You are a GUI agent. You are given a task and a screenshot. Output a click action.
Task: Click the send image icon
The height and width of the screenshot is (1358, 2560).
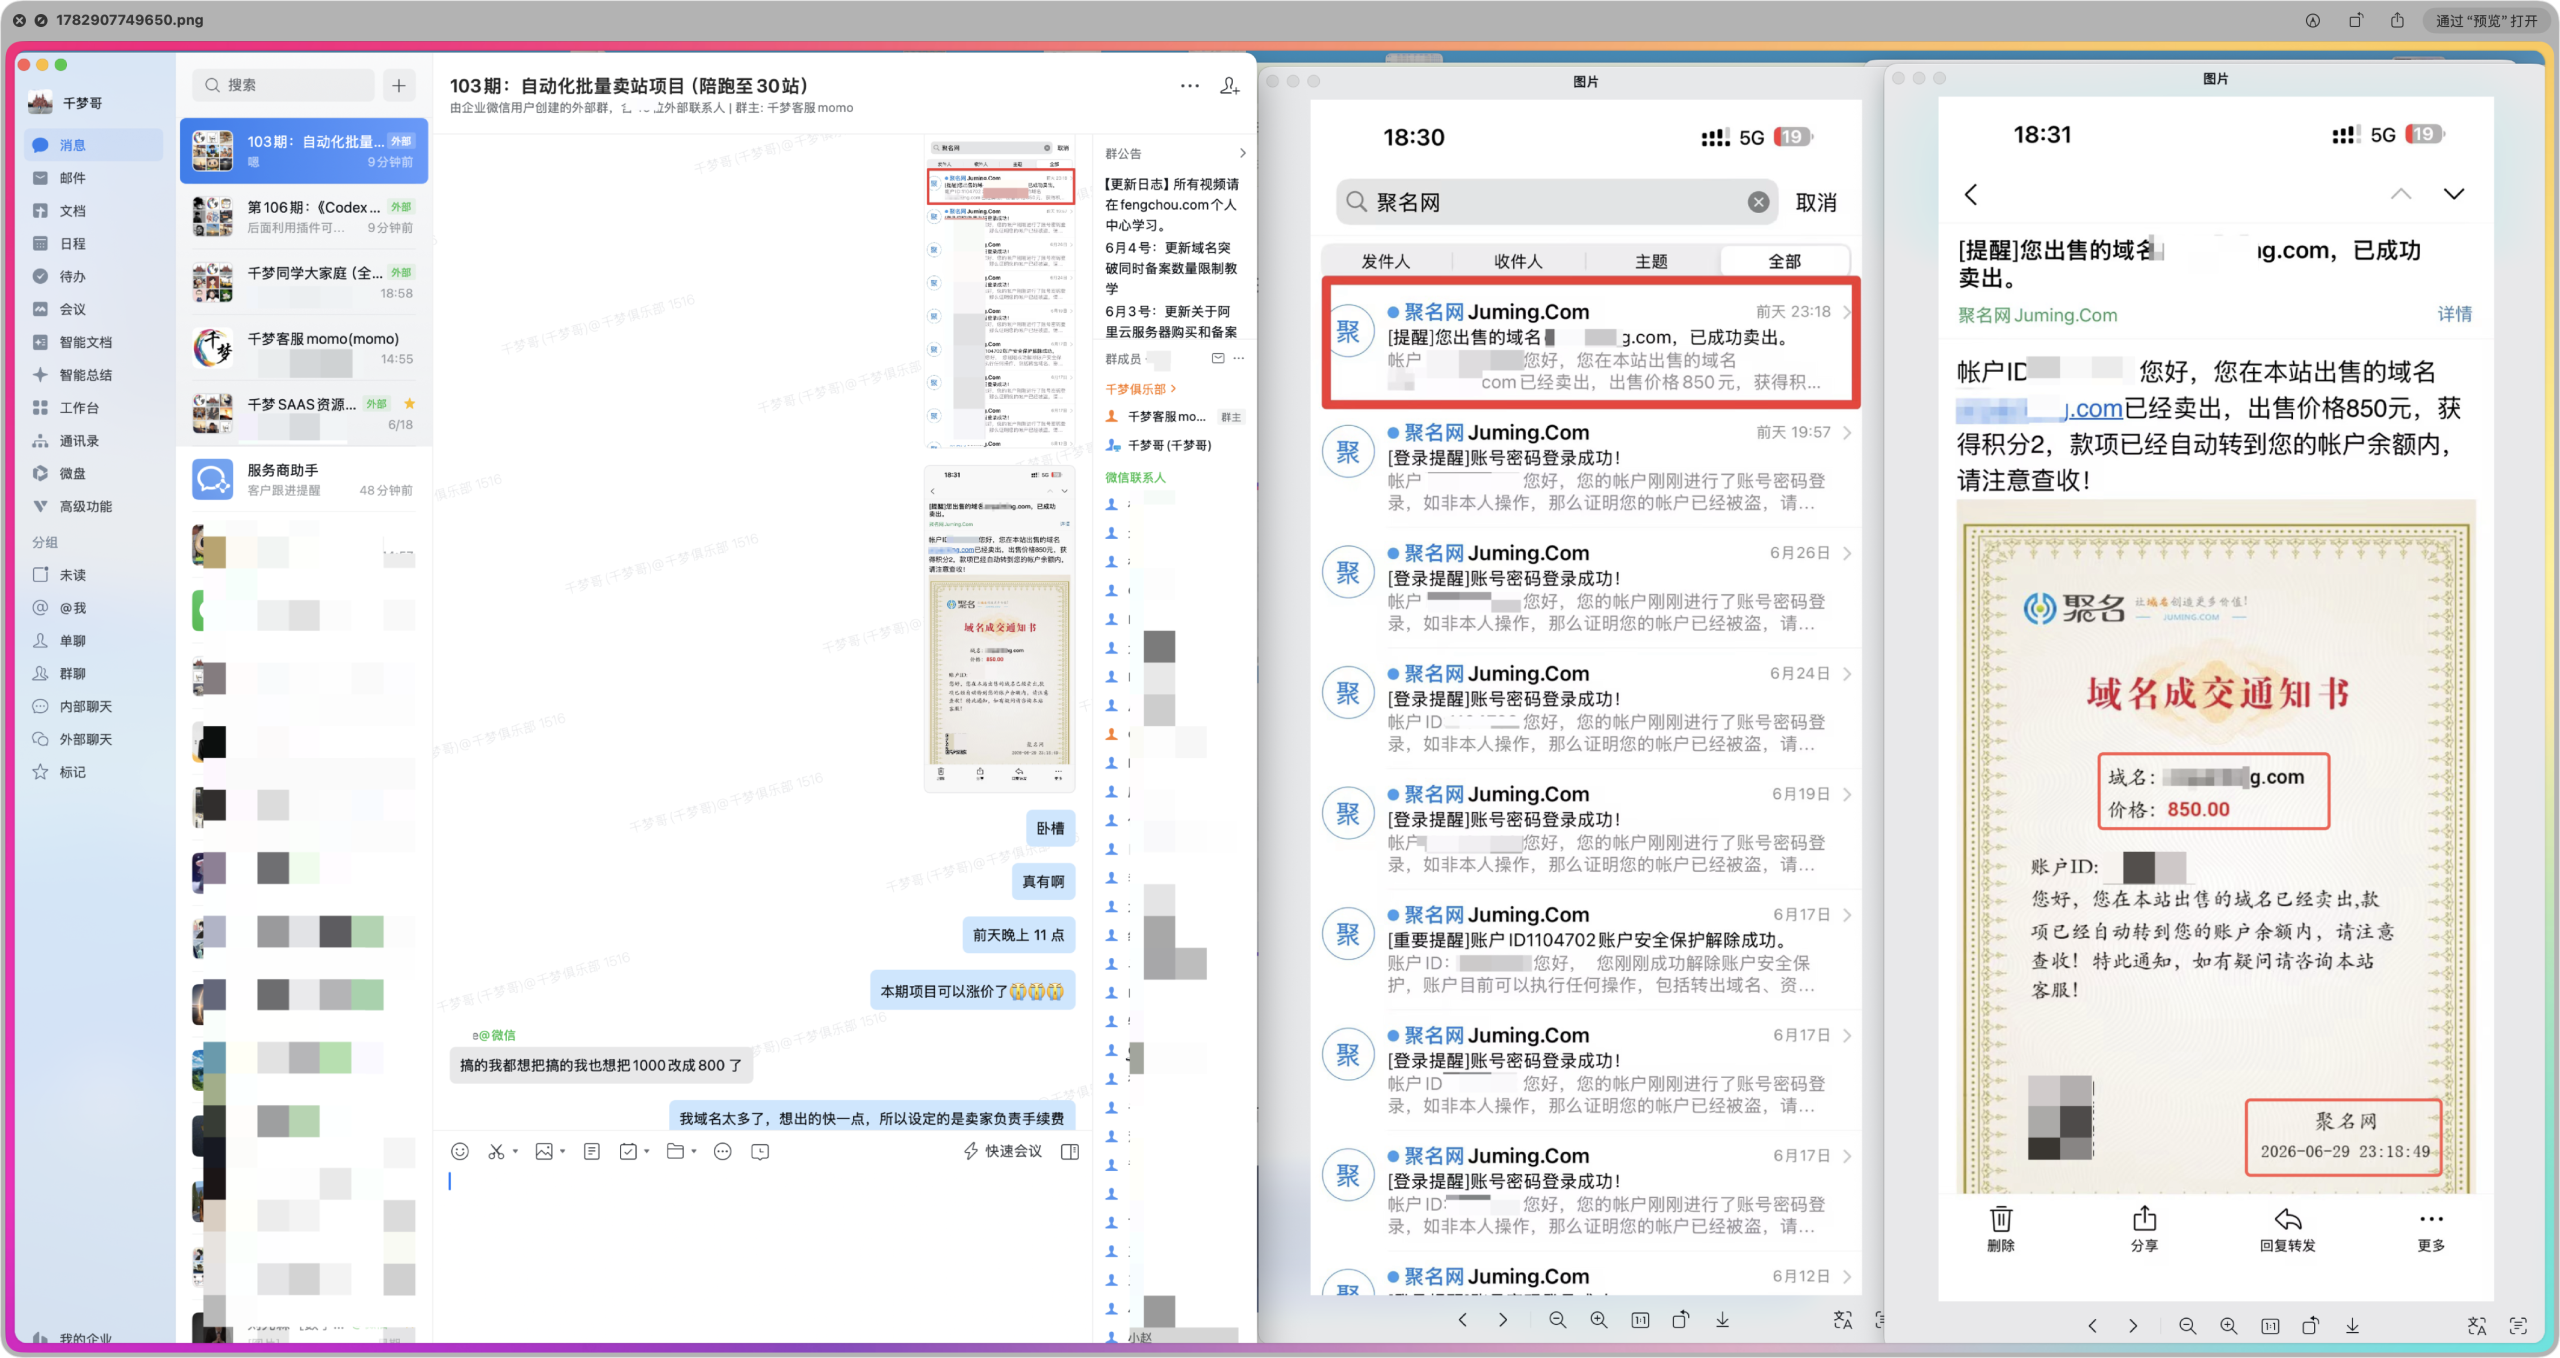tap(544, 1152)
